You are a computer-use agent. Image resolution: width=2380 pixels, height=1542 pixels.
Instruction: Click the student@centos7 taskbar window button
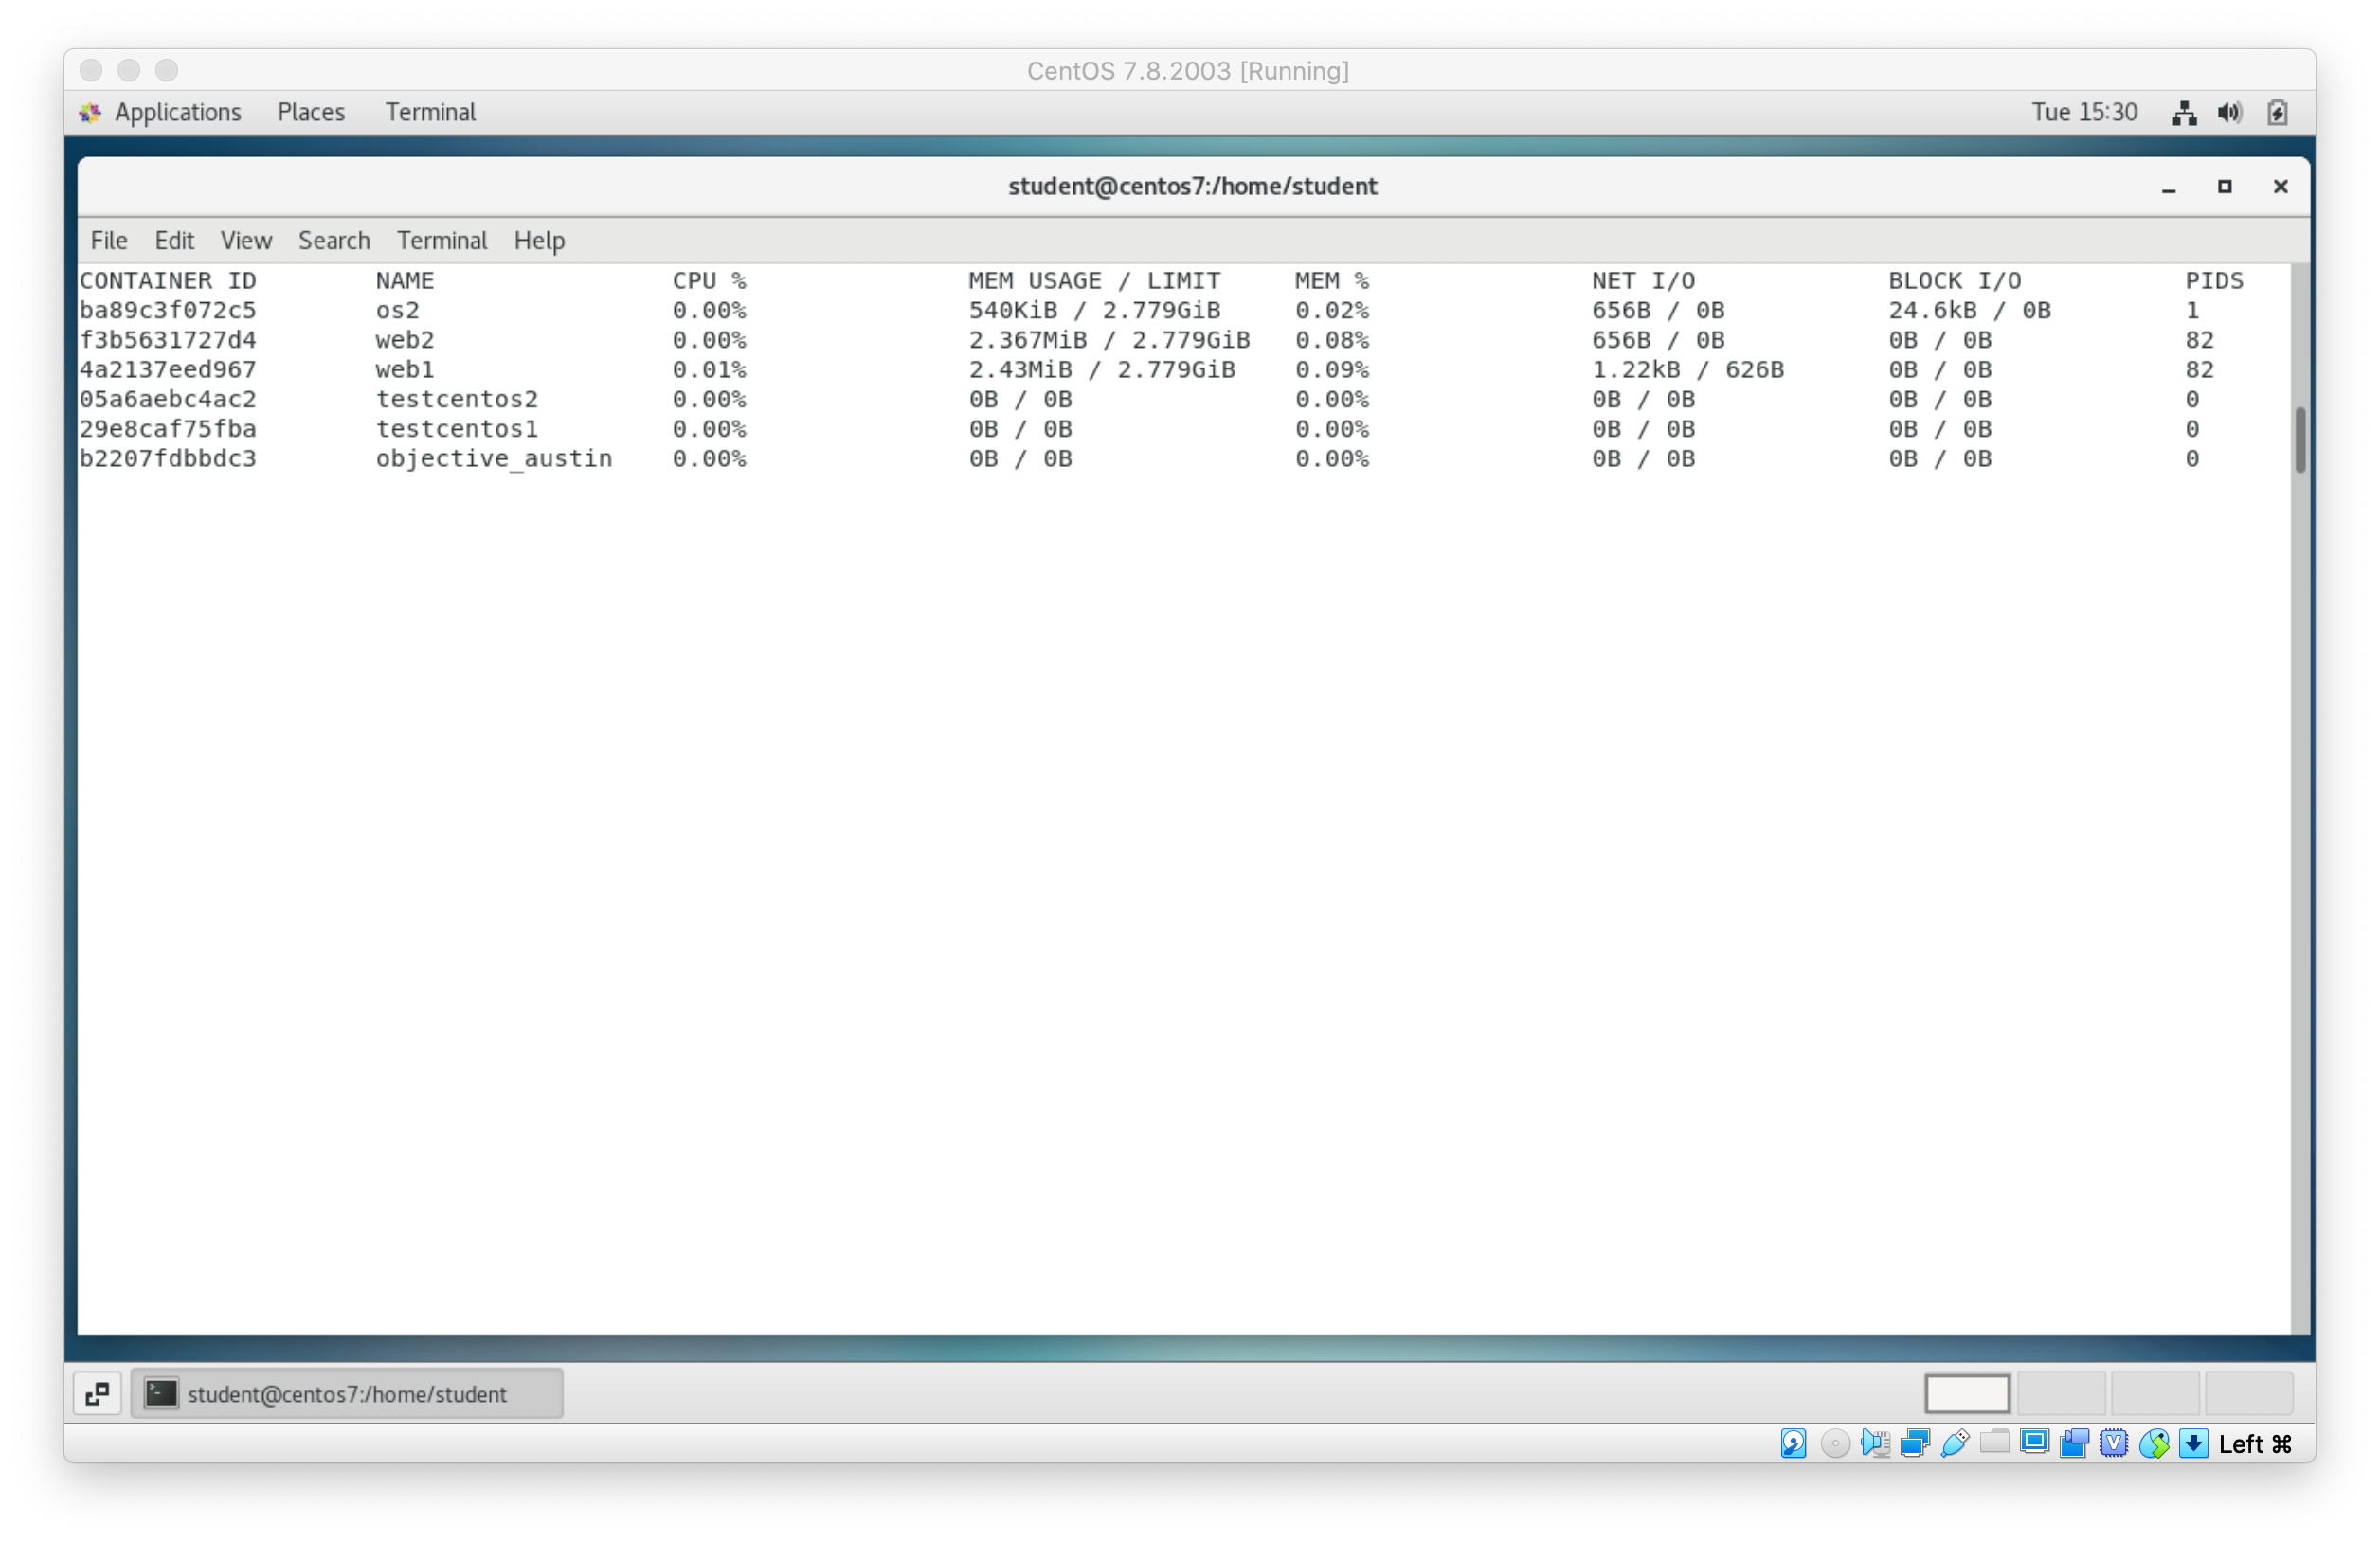point(347,1393)
